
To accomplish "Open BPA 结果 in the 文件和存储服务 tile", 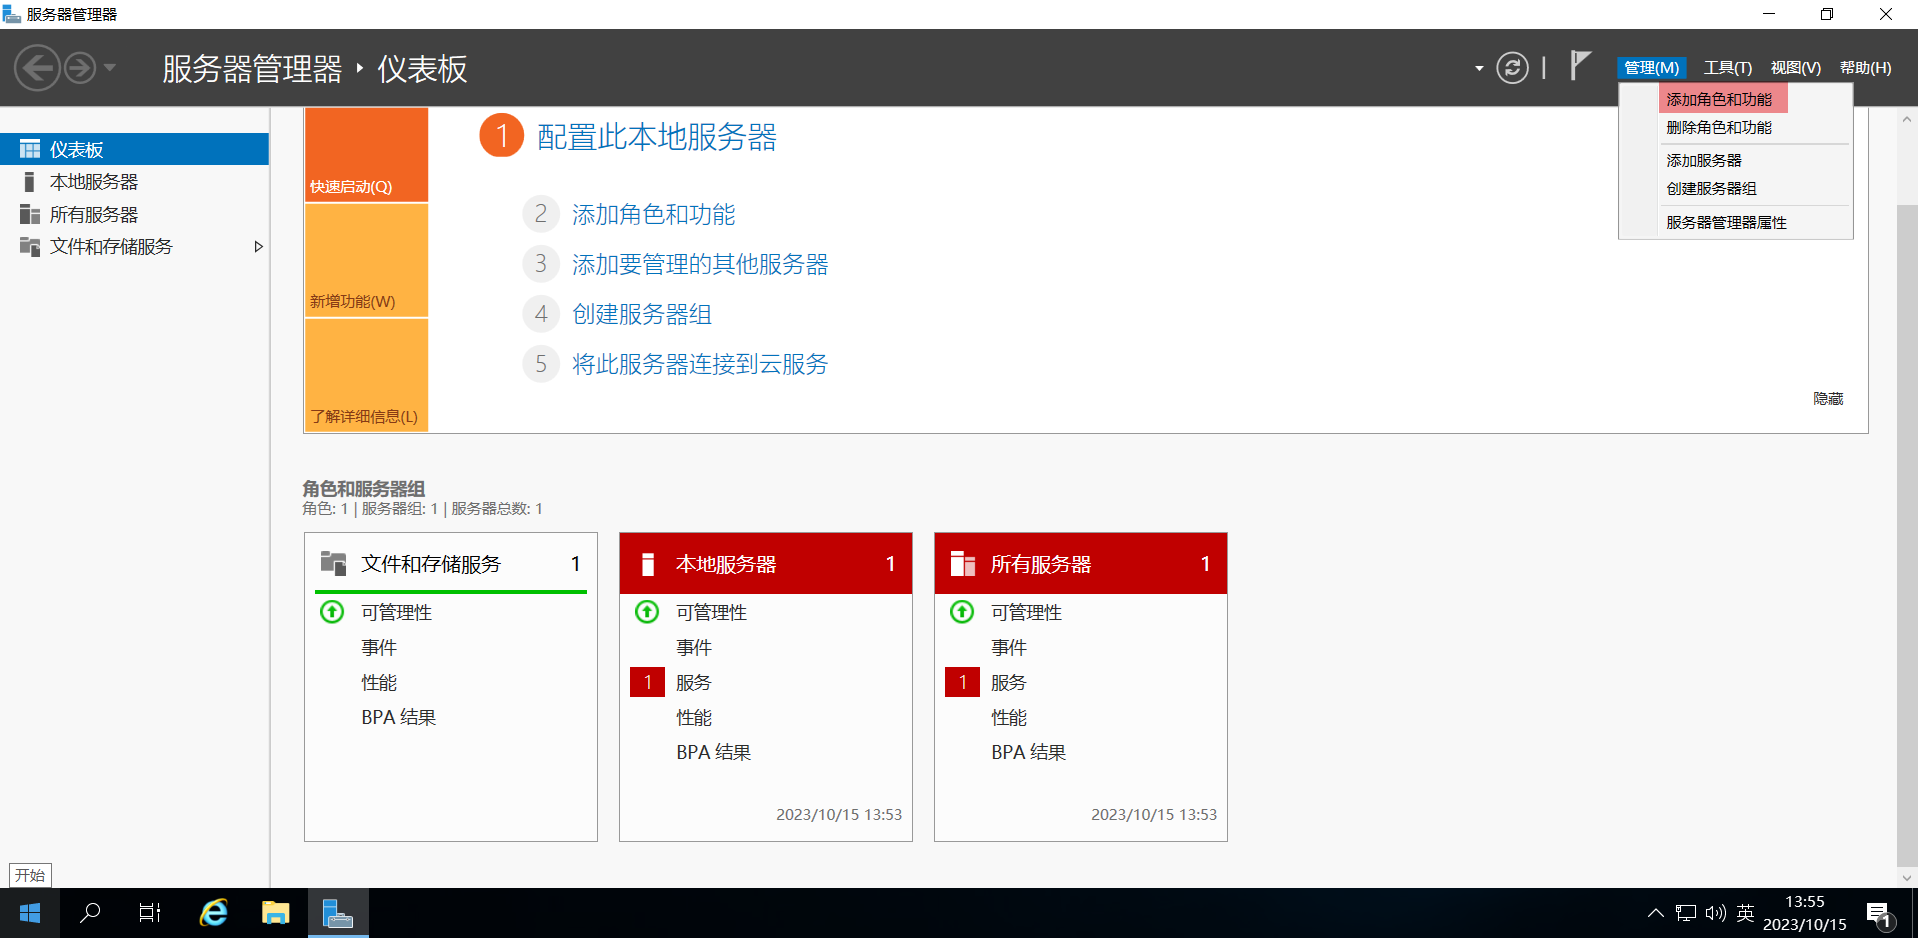I will (x=398, y=717).
